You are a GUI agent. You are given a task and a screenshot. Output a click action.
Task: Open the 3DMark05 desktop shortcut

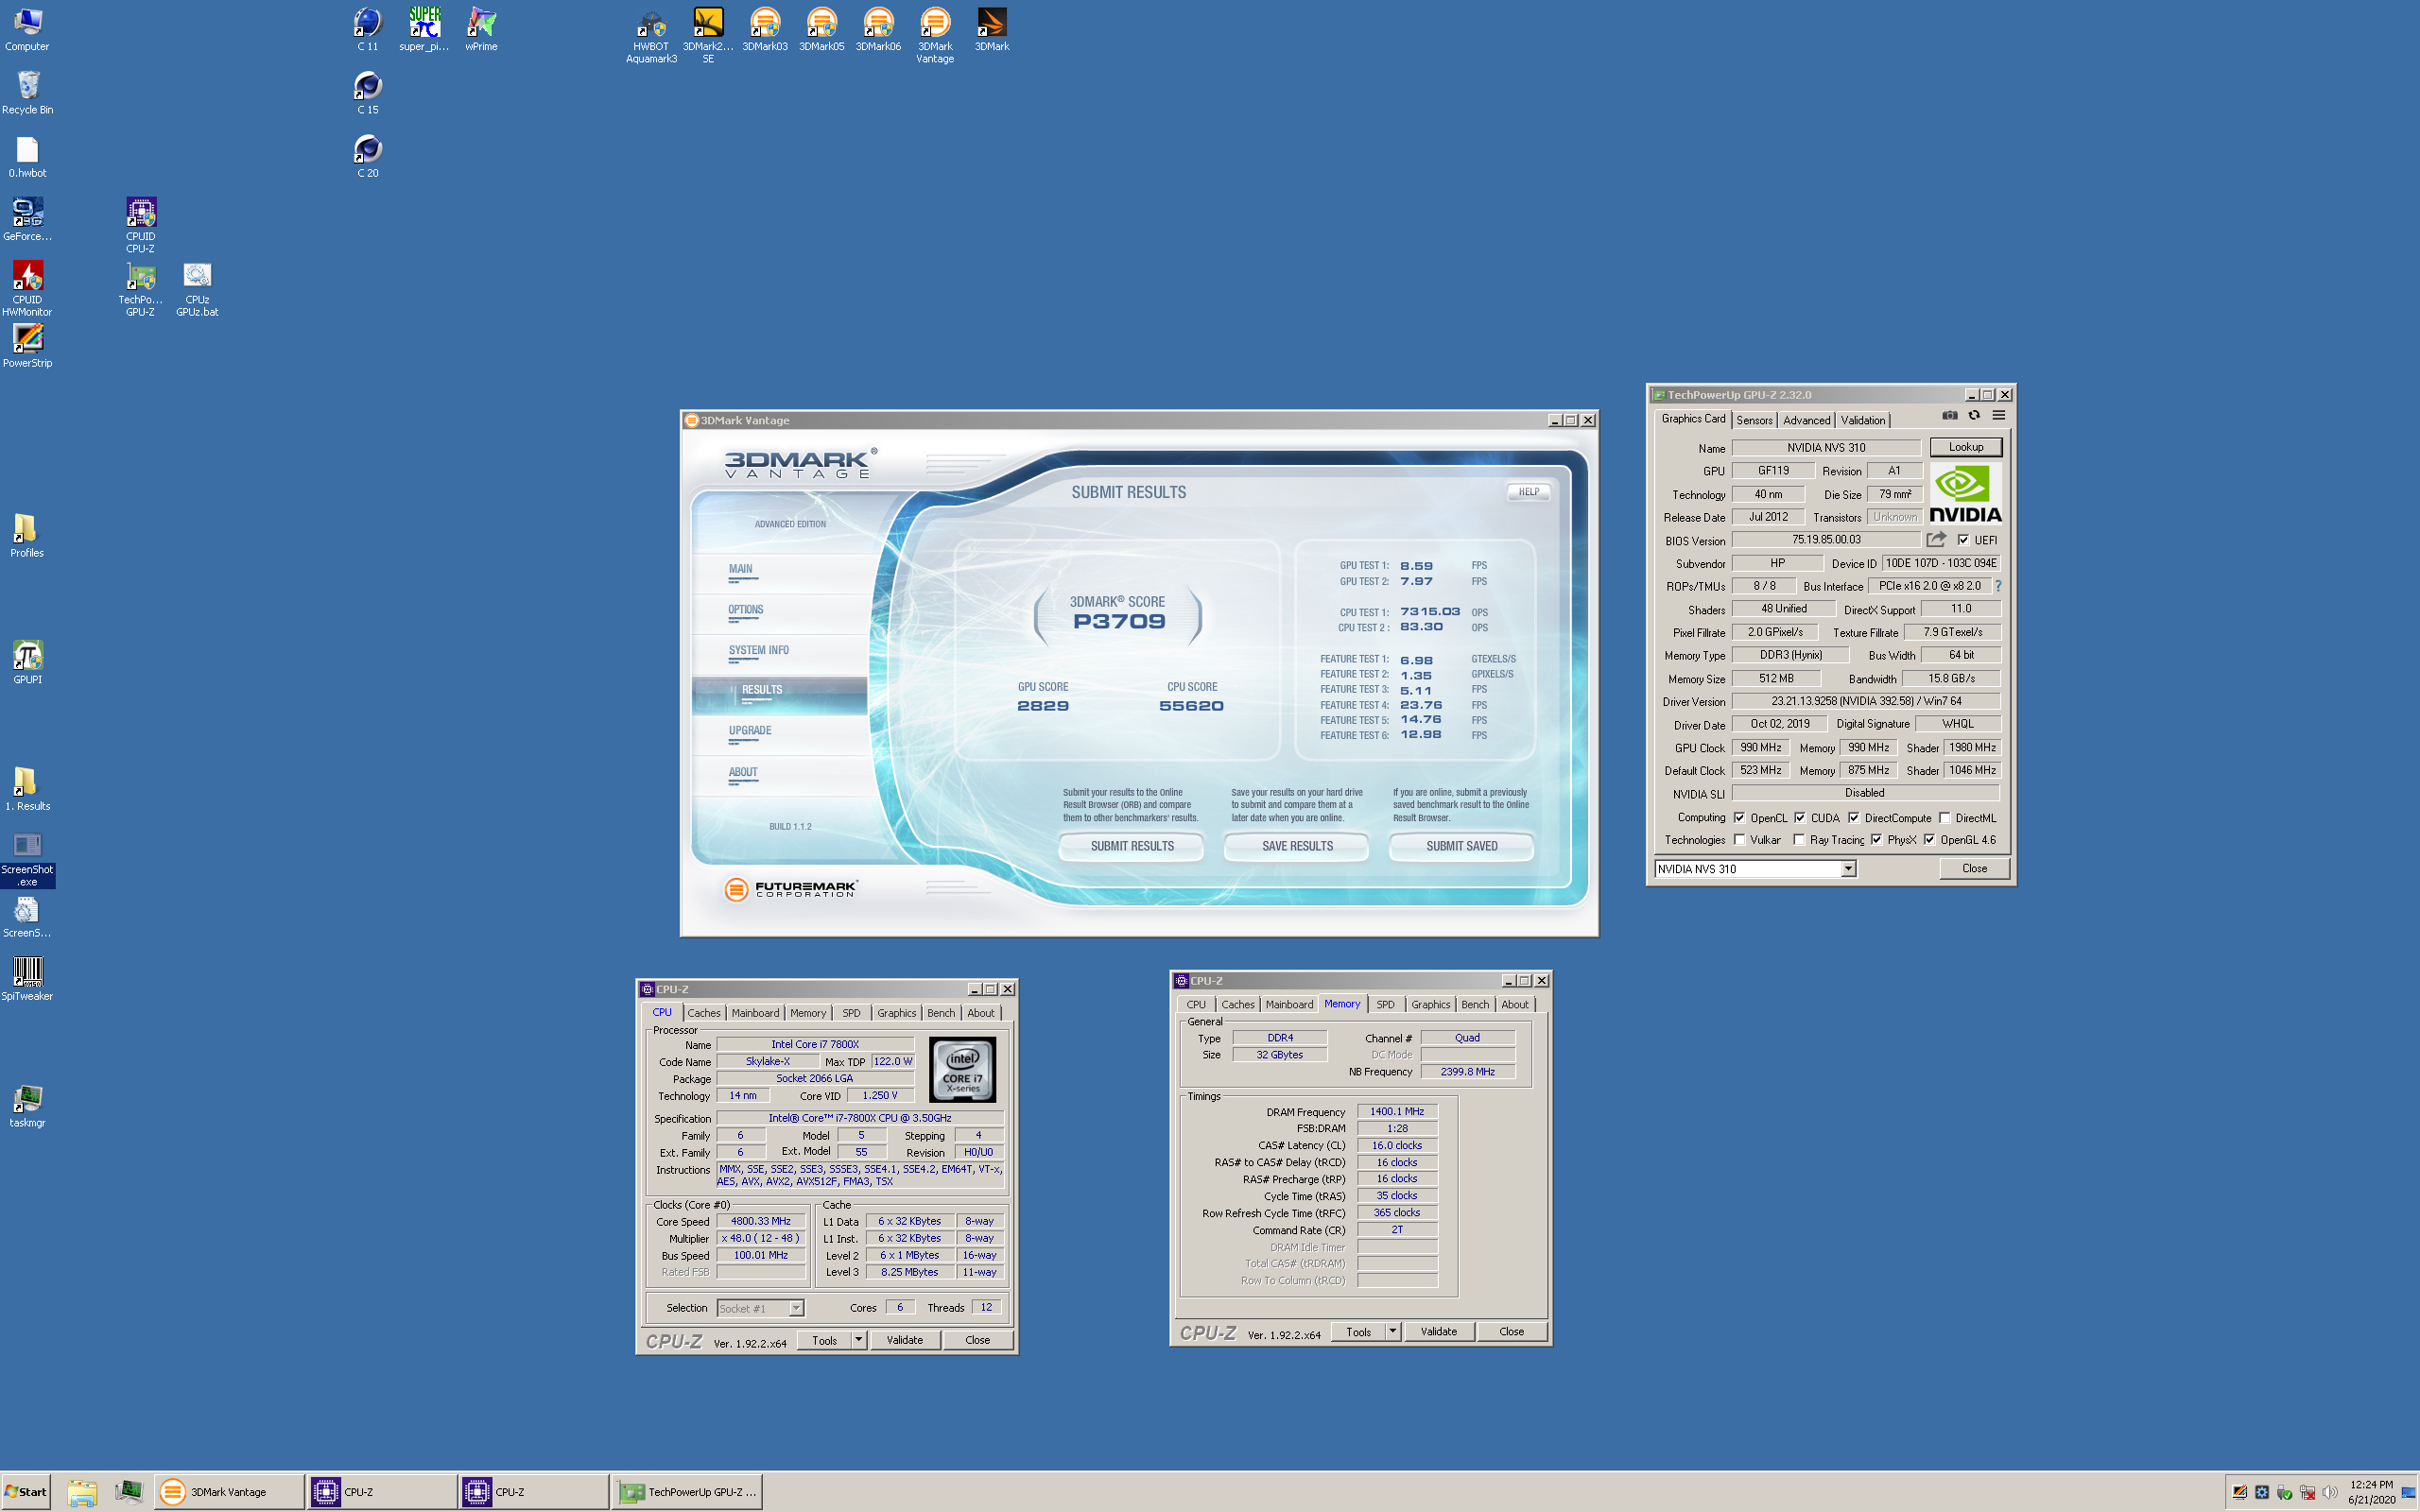(822, 30)
